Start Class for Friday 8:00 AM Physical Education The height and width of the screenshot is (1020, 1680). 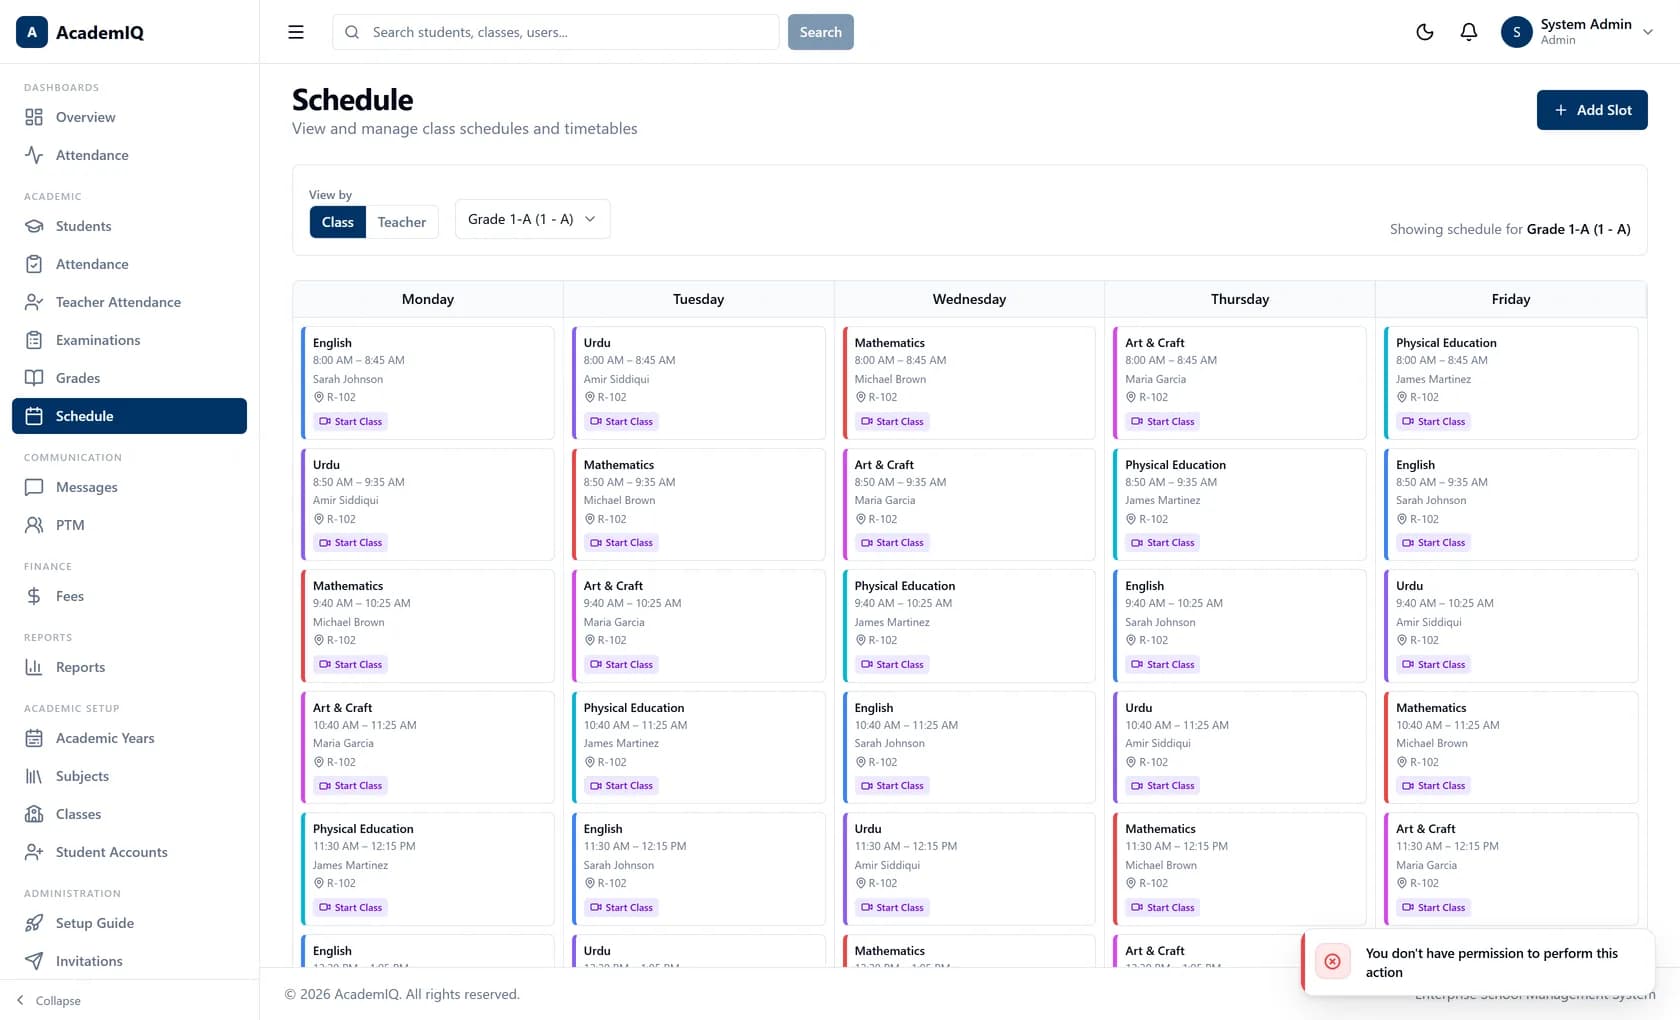tap(1434, 422)
